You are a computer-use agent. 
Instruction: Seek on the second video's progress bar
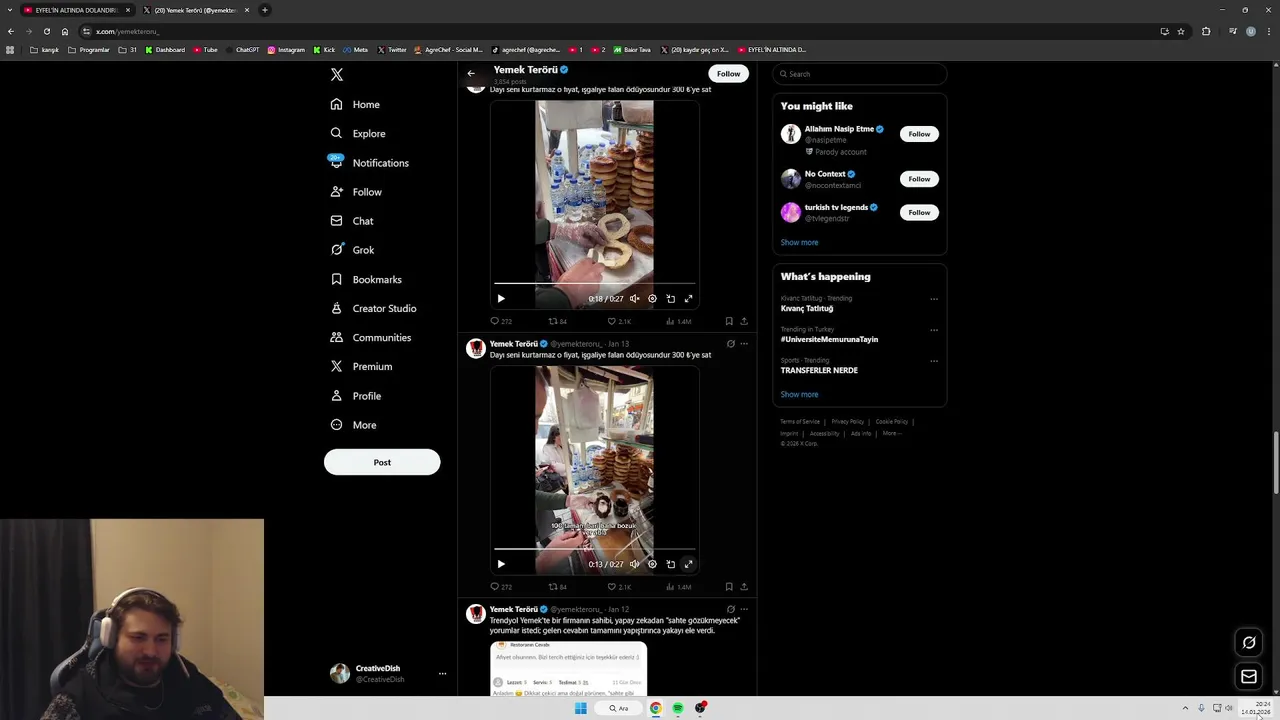pyautogui.click(x=594, y=549)
